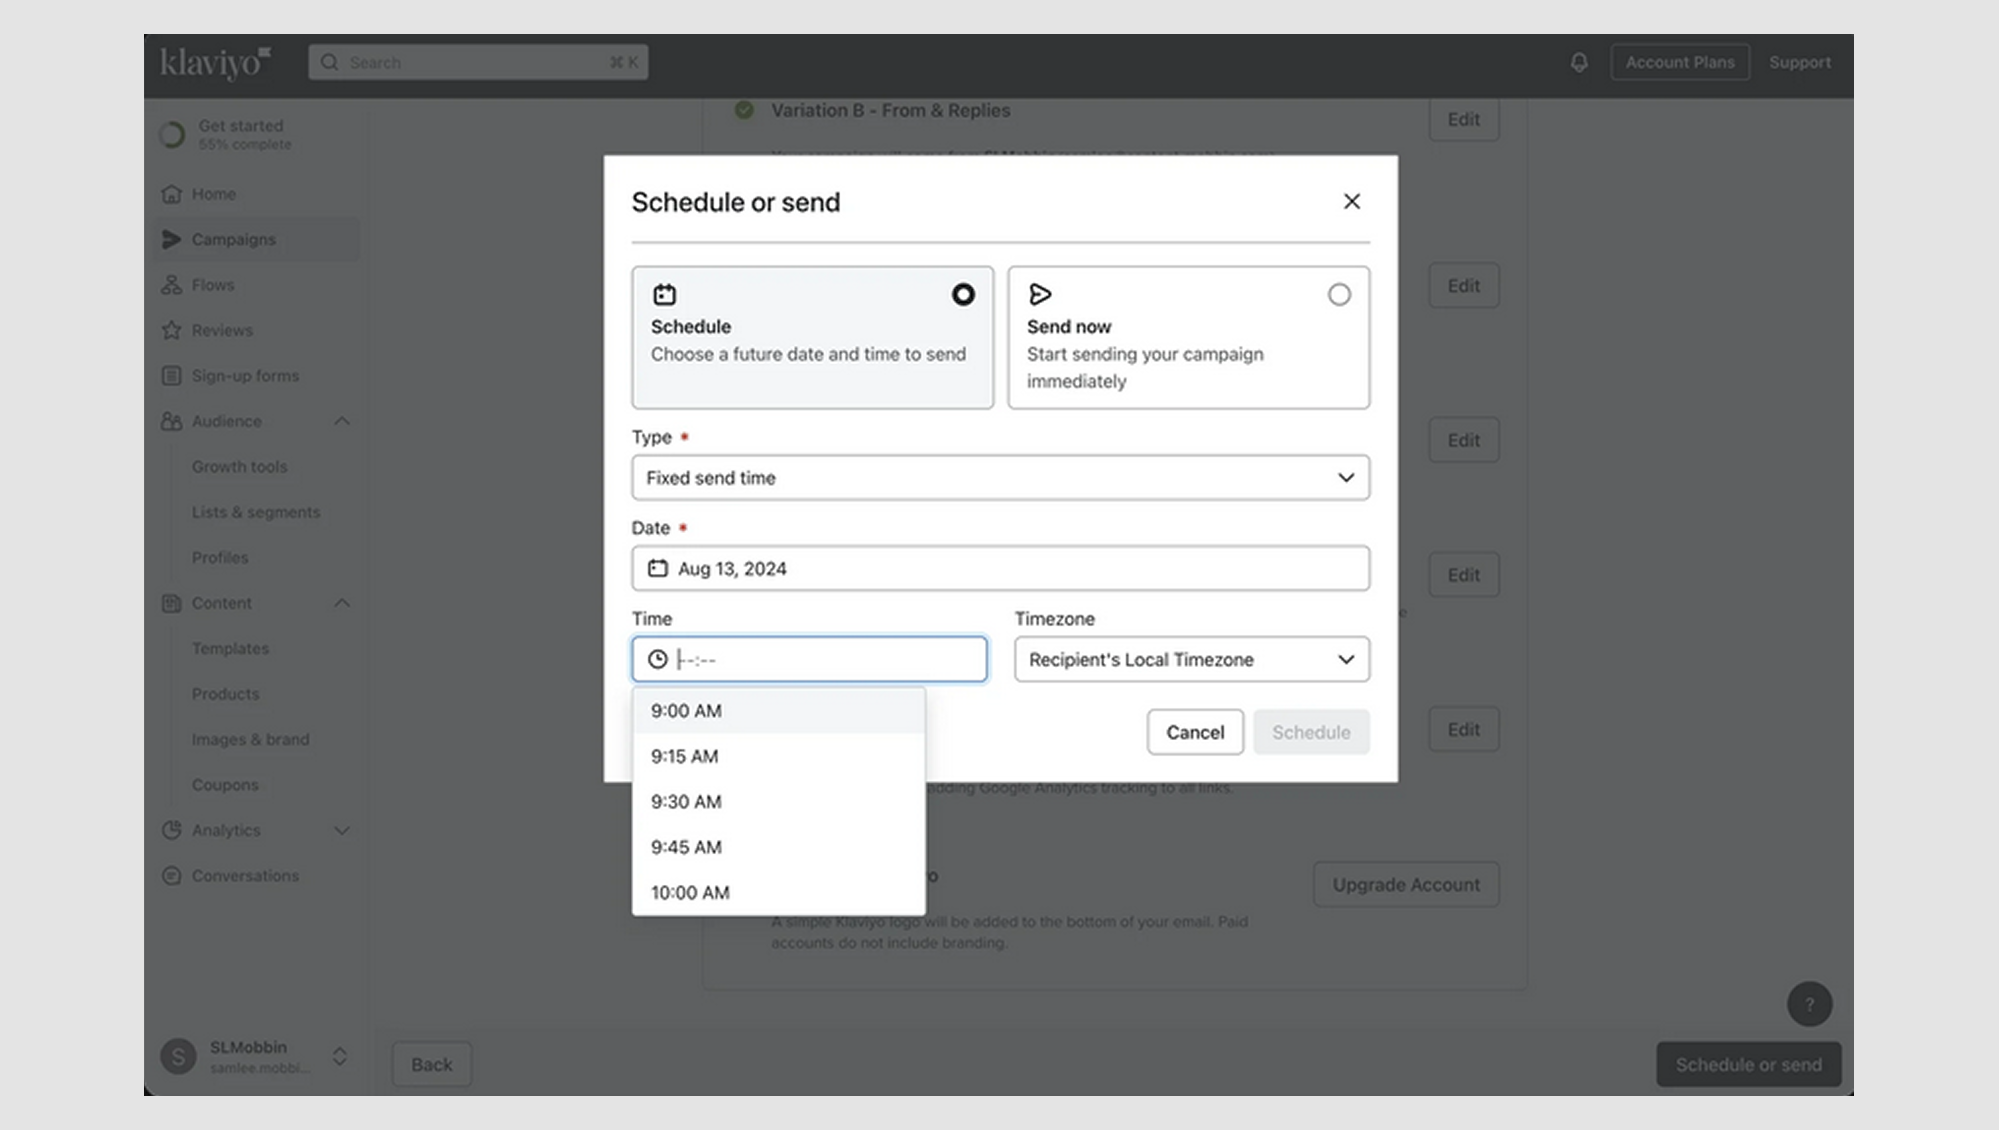Click the calendar icon in the Date field
The height and width of the screenshot is (1130, 1999).
coord(657,567)
